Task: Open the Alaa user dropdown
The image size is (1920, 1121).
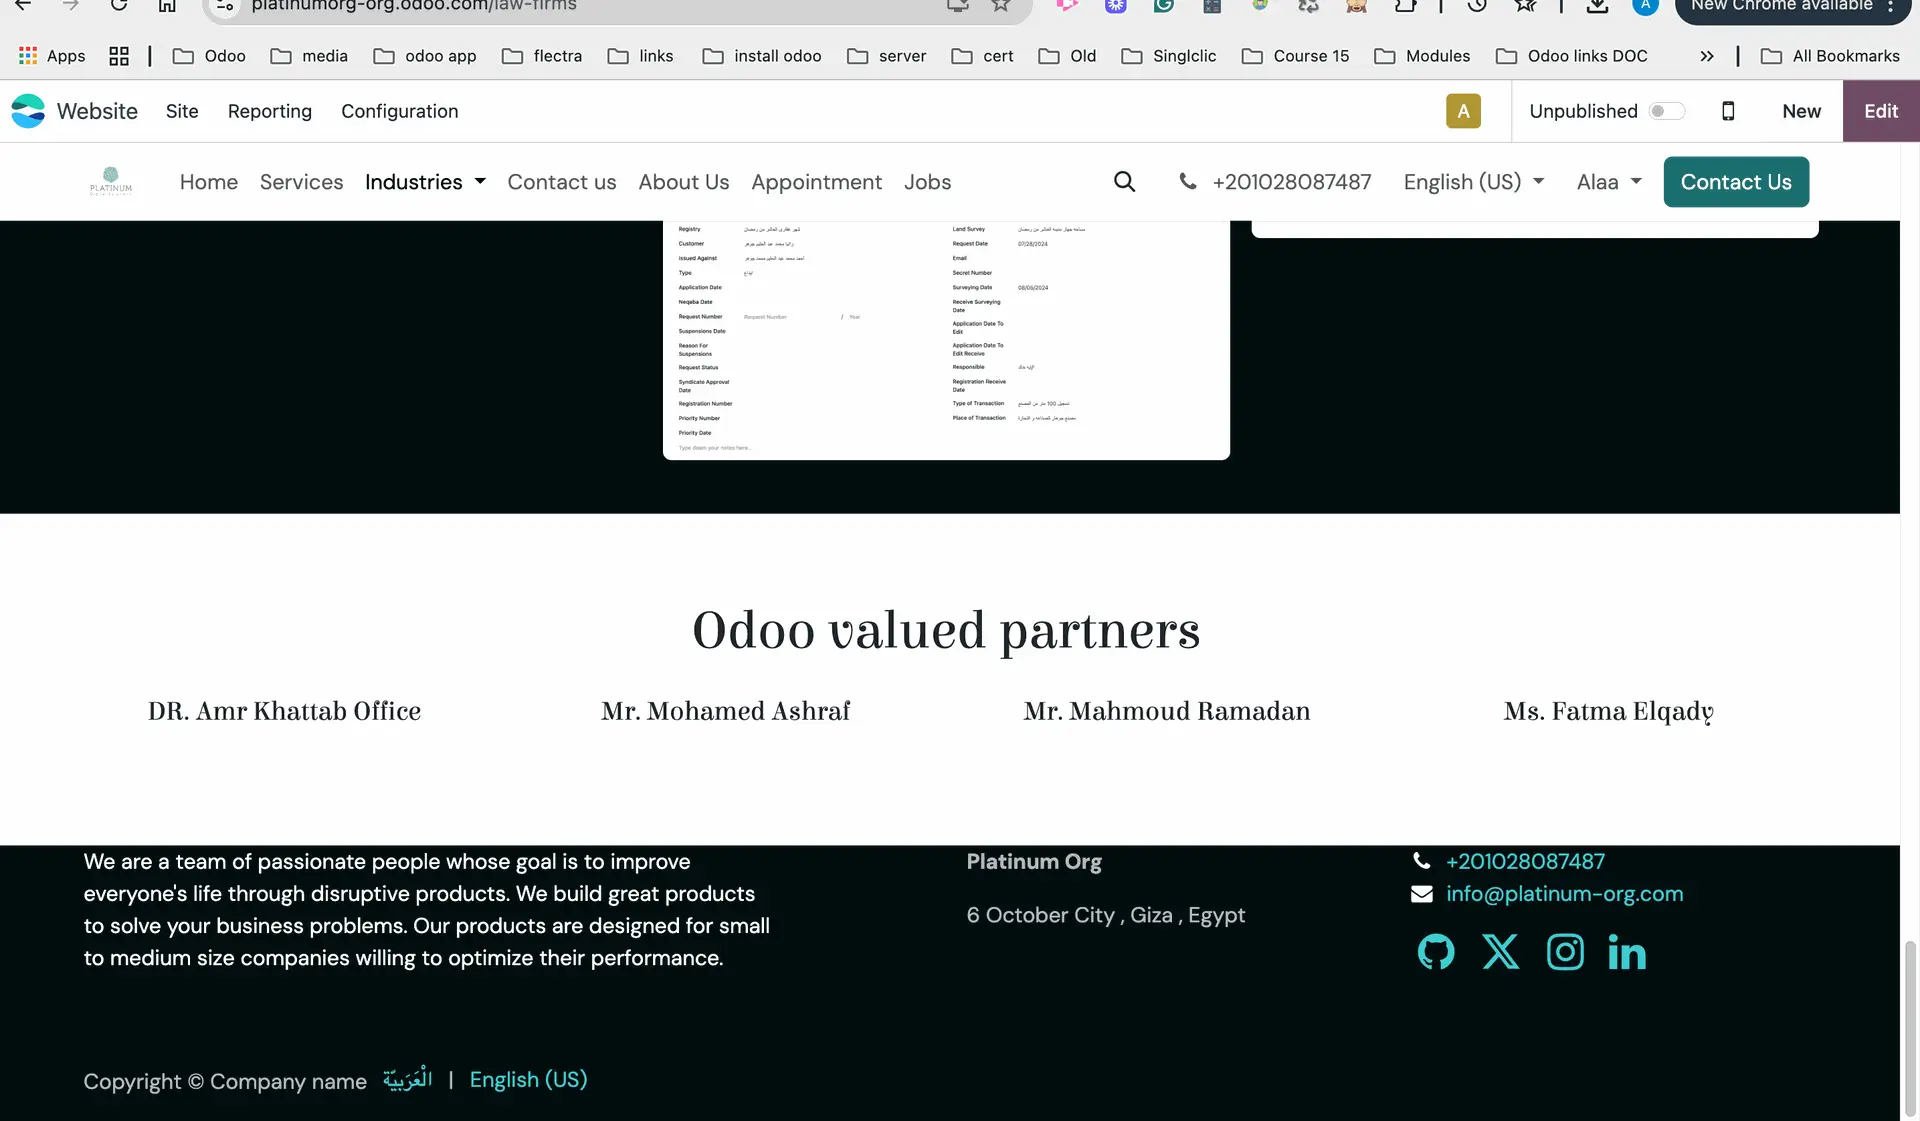Action: point(1609,182)
